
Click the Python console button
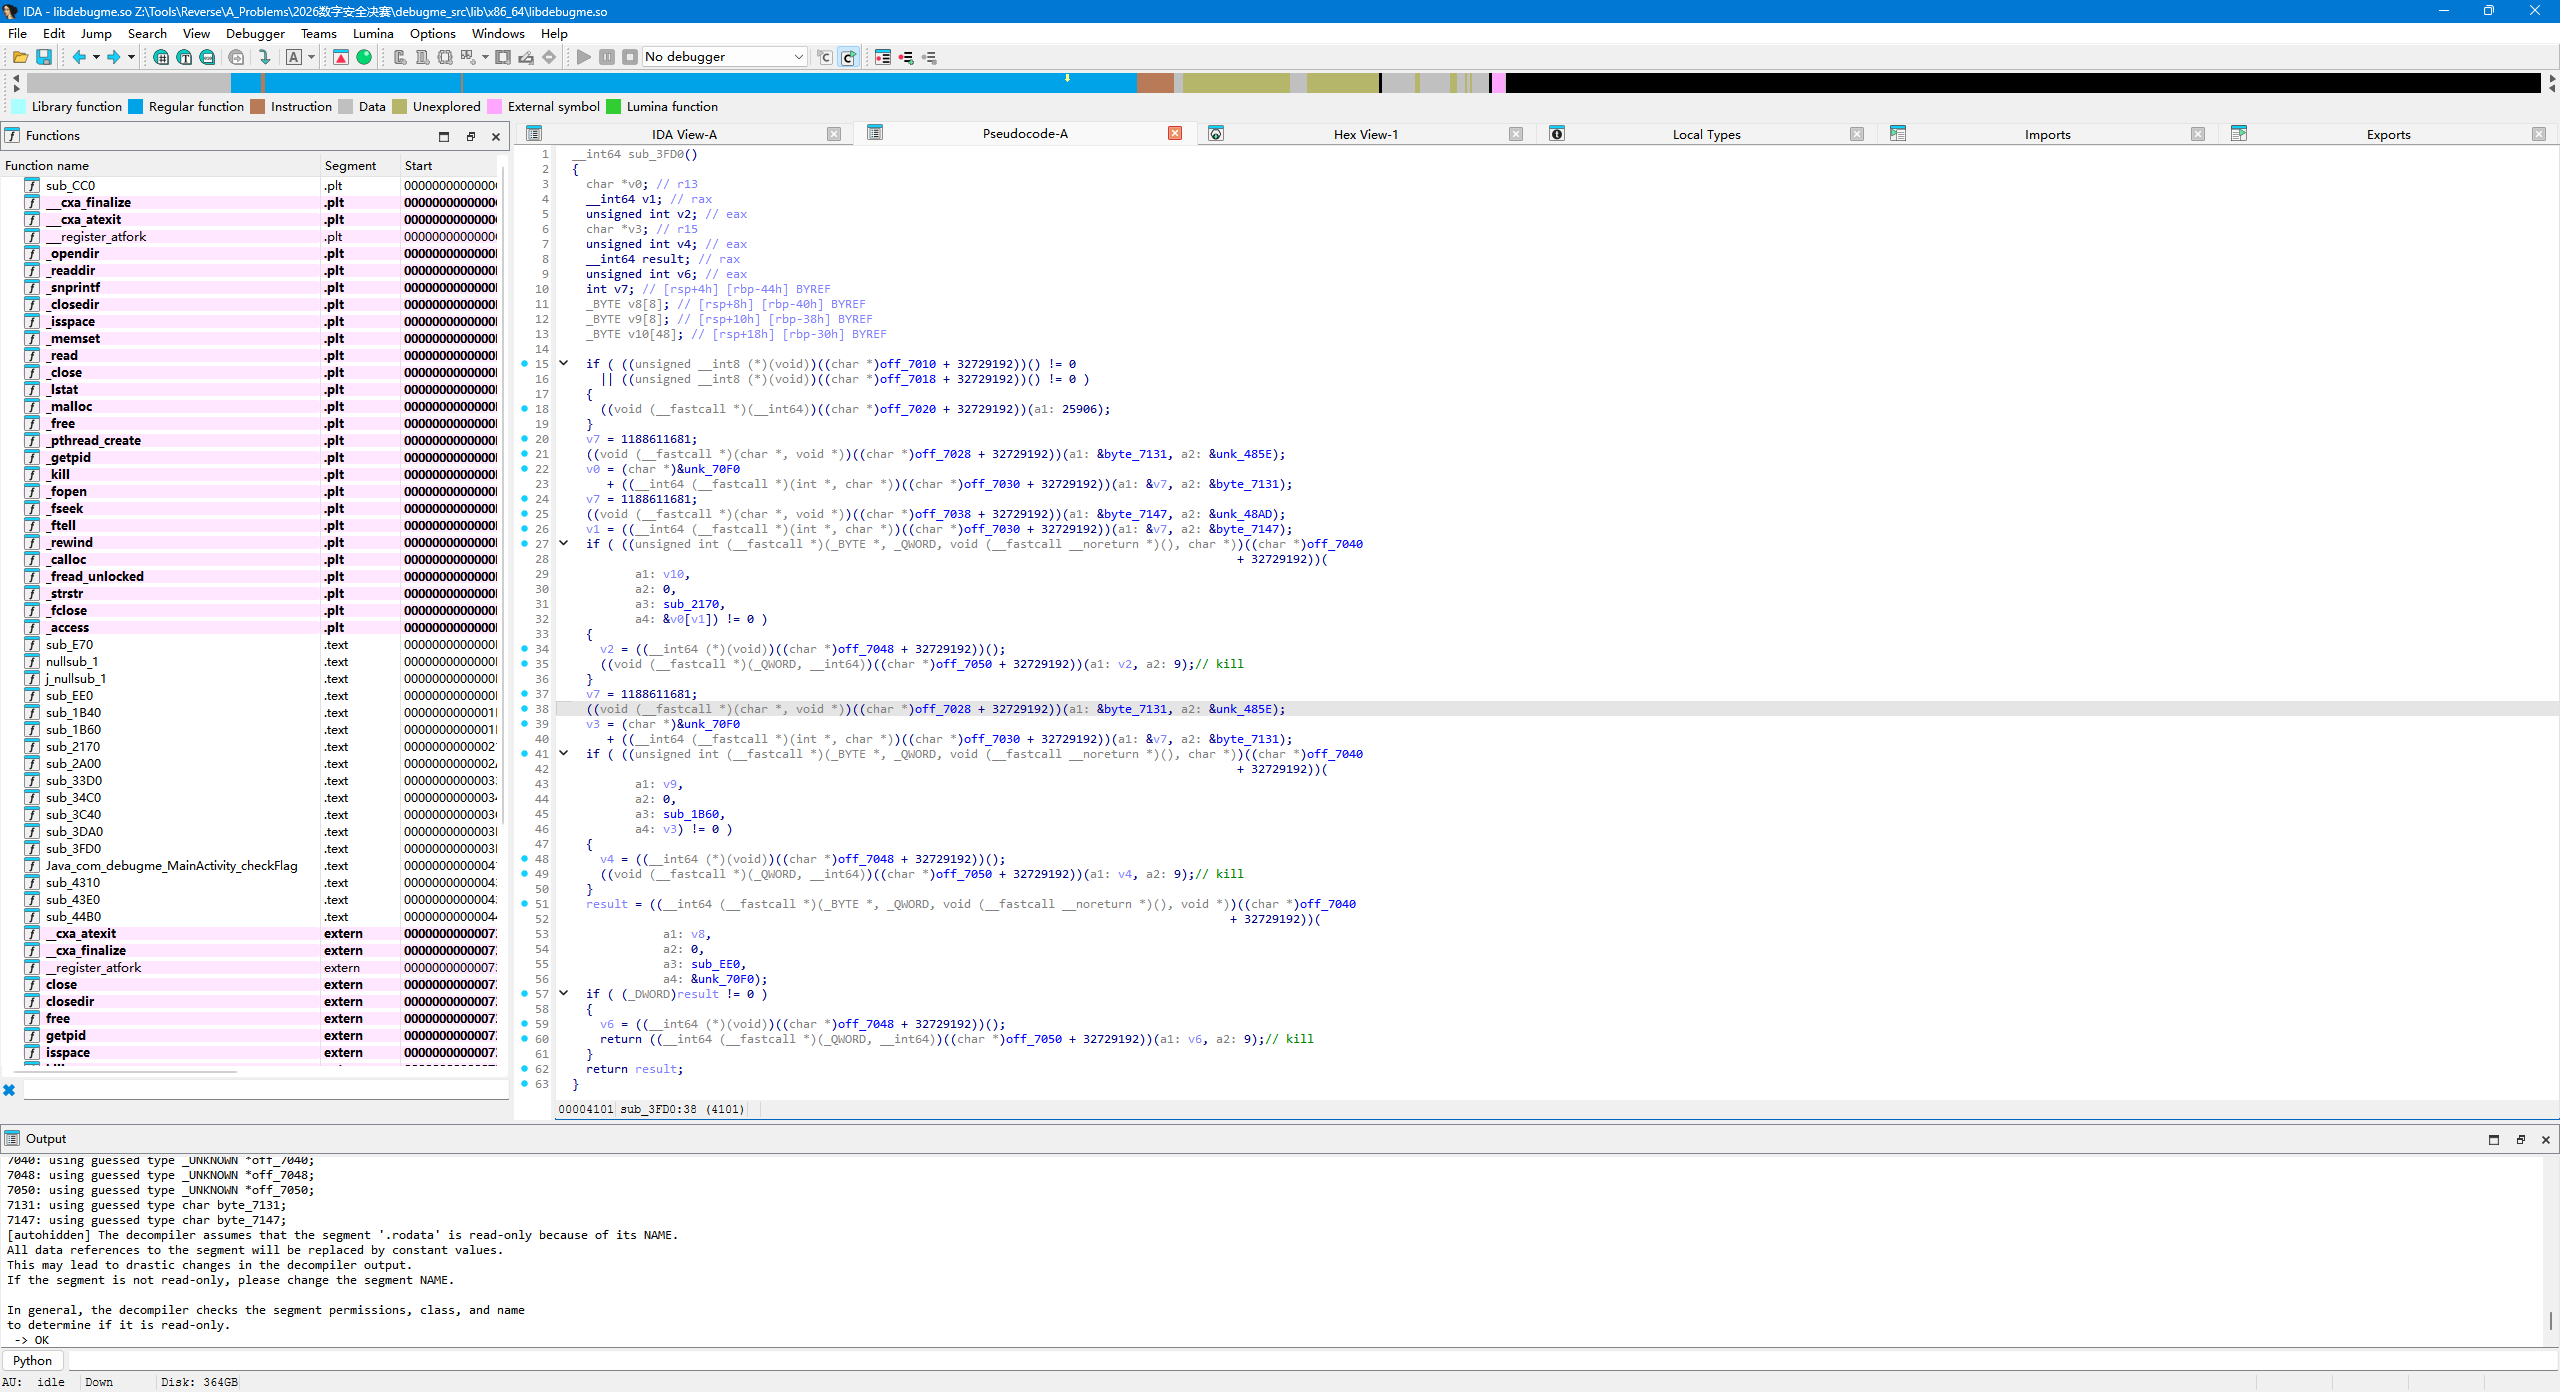point(33,1360)
